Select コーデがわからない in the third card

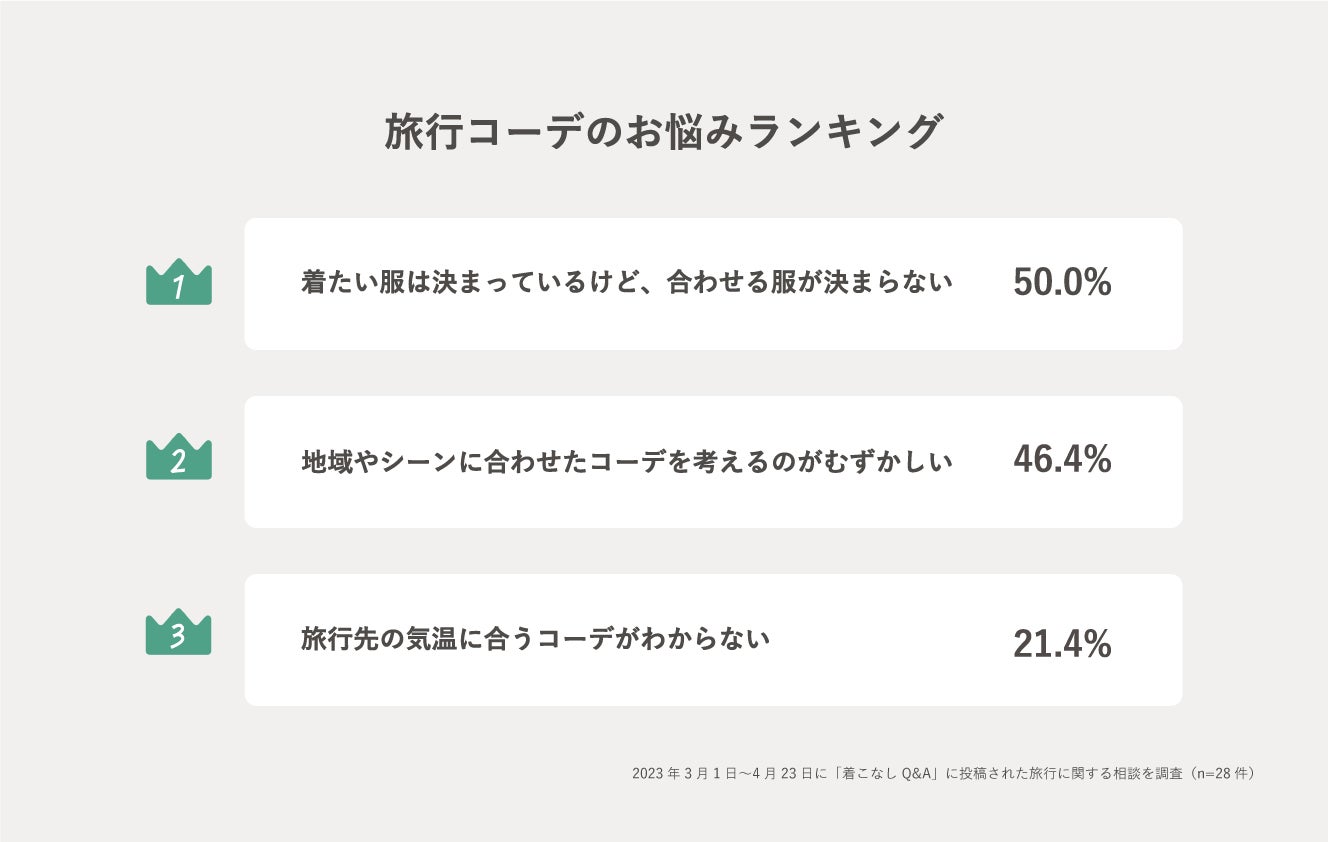point(654,639)
